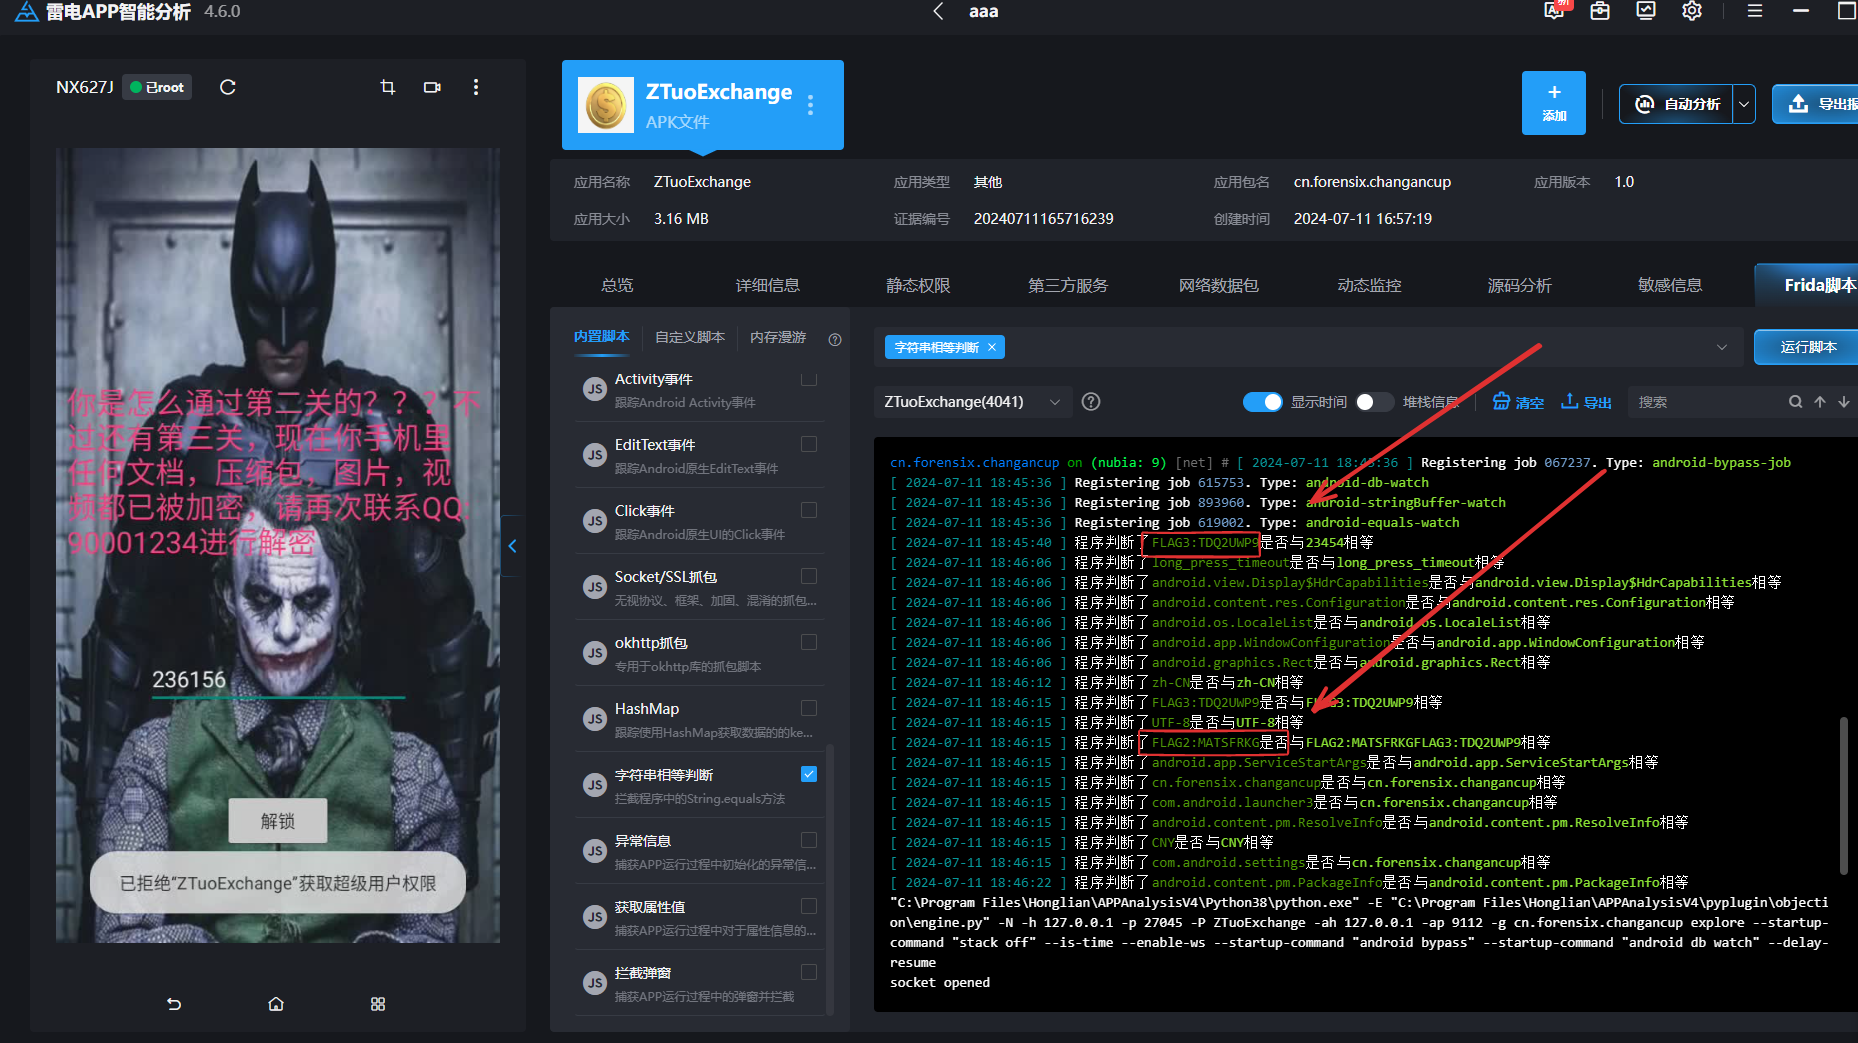The image size is (1858, 1043).
Task: Enable the Socket/SSL抓包 script checkbox
Action: 809,576
